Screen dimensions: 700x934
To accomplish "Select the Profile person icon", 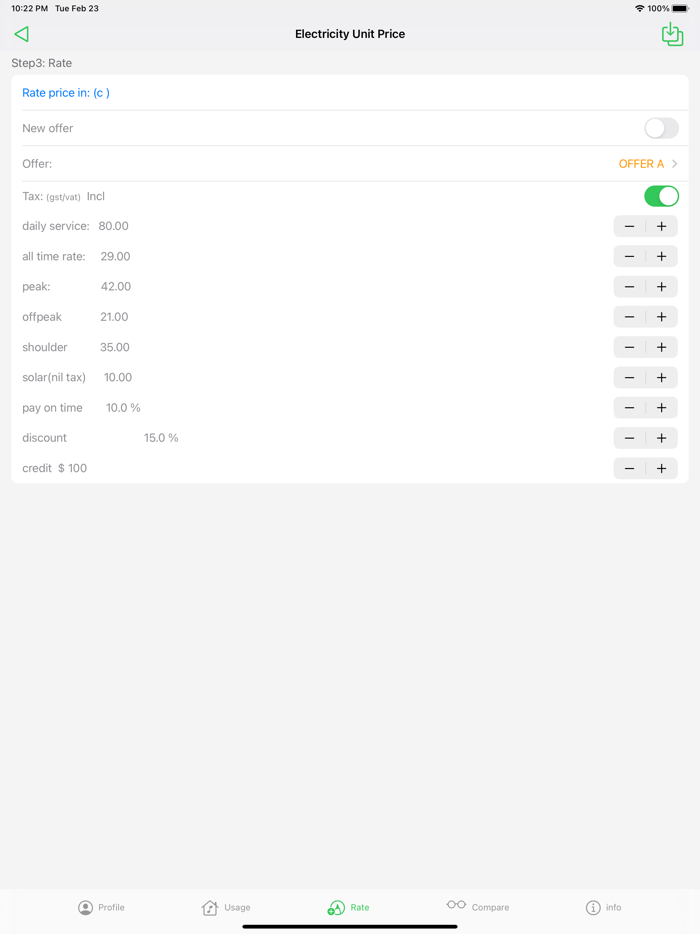I will [84, 907].
